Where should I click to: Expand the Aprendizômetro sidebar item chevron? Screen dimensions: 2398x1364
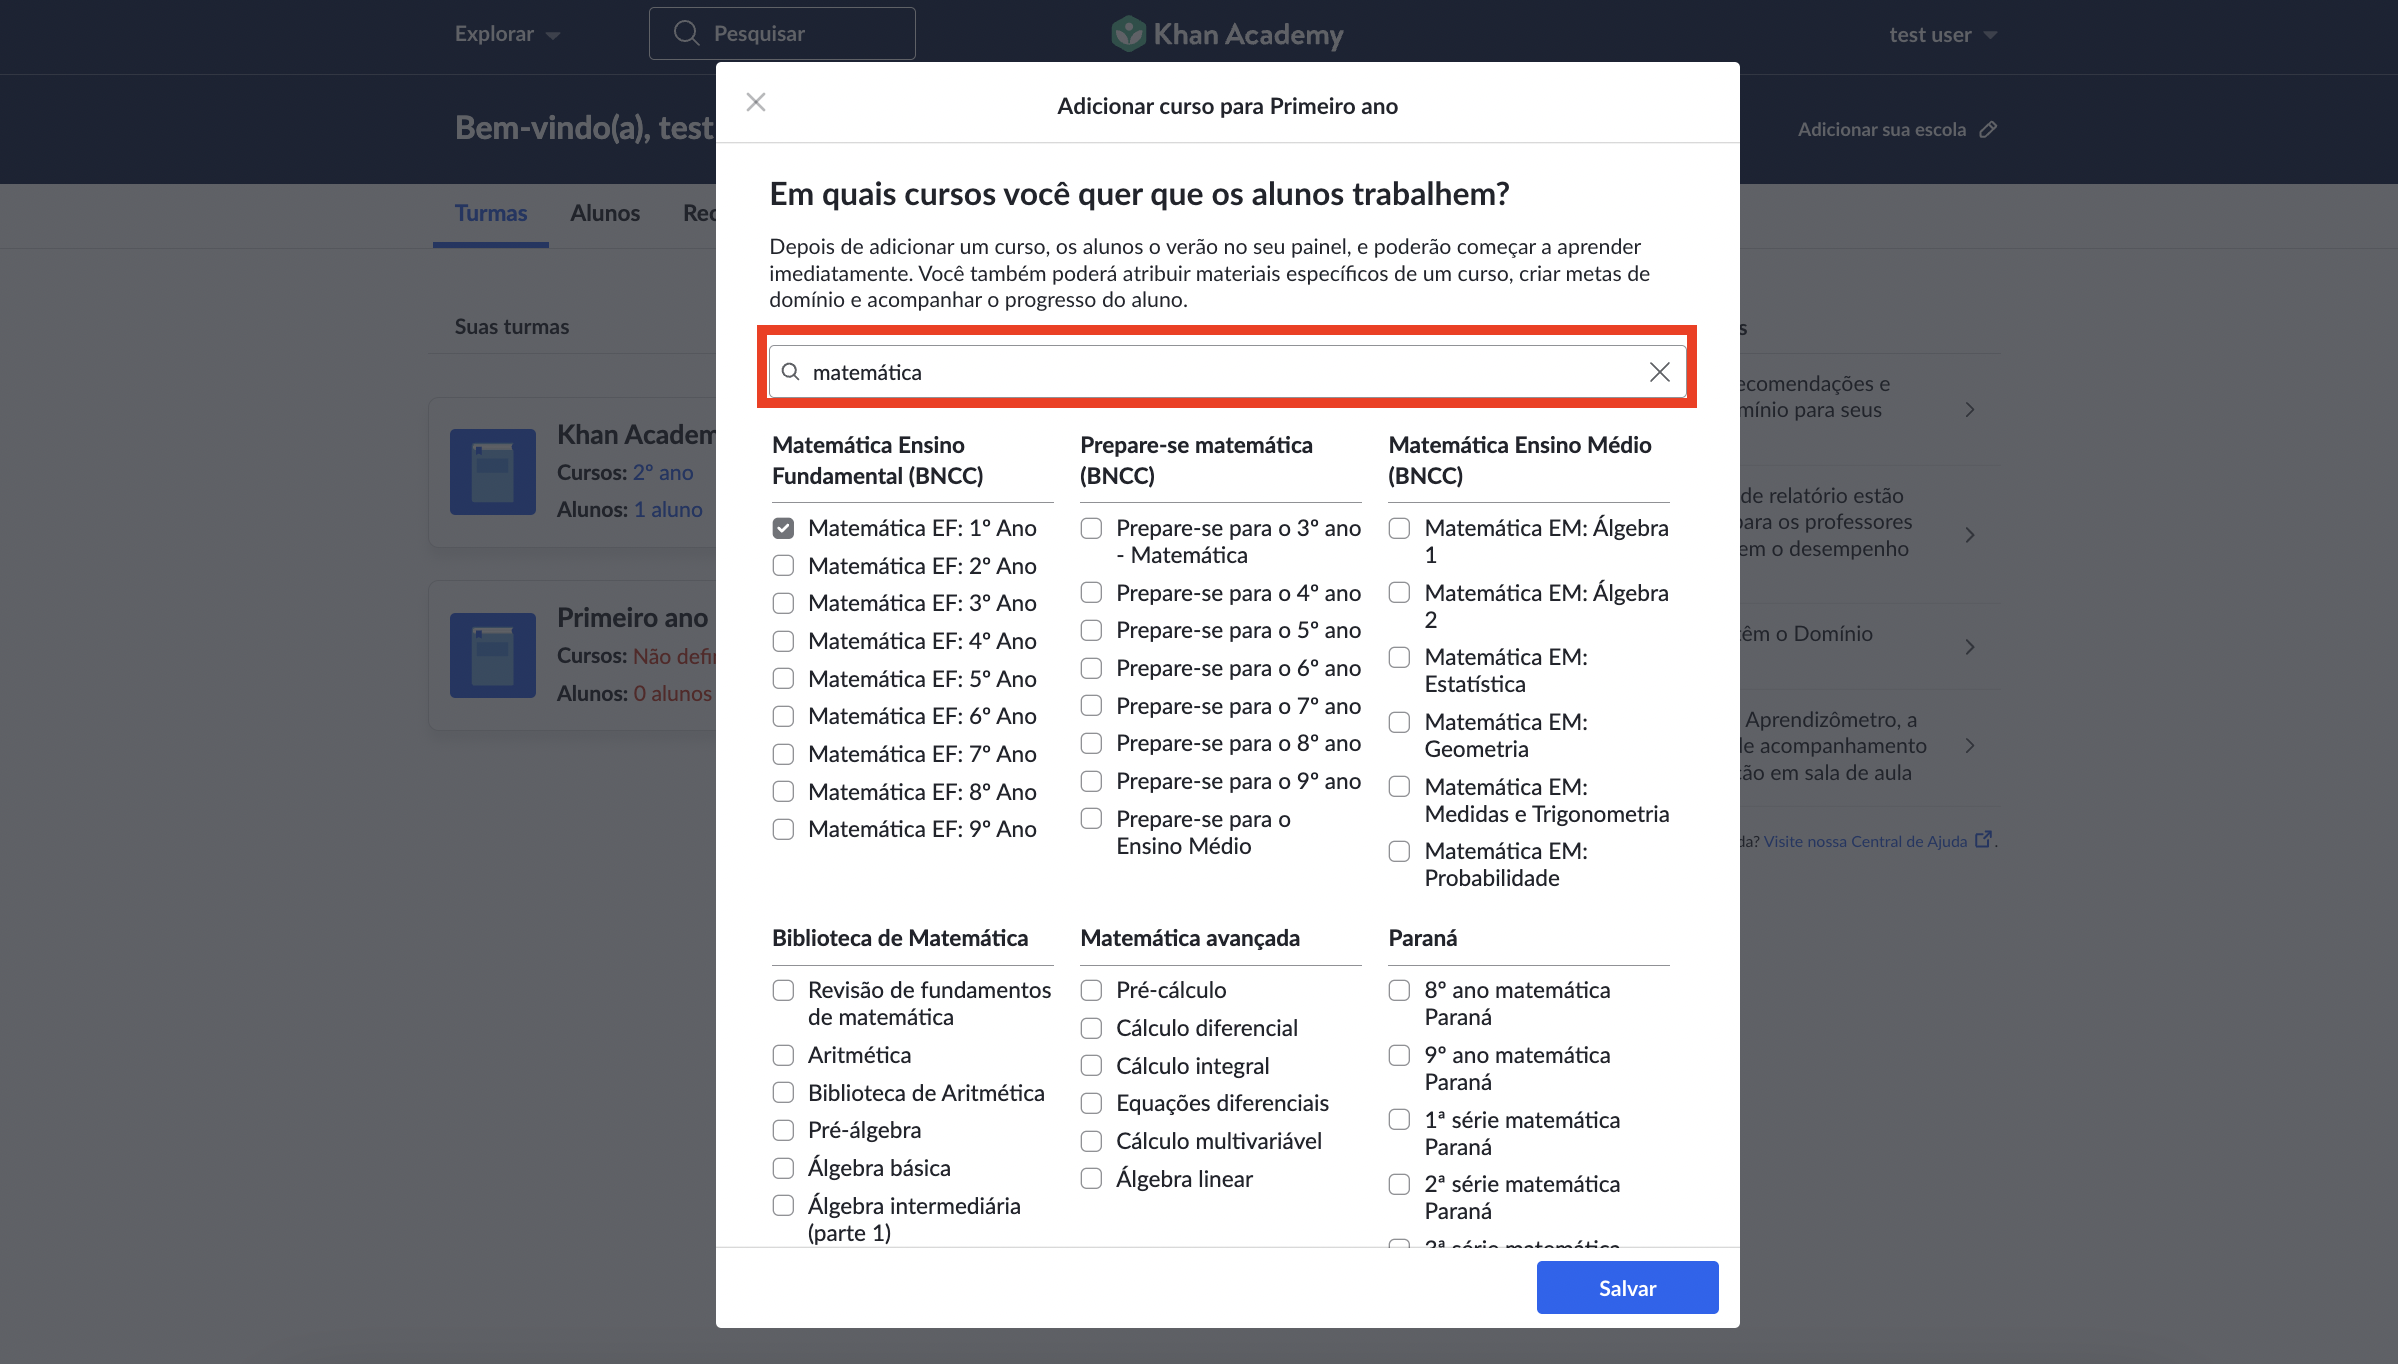[1969, 746]
